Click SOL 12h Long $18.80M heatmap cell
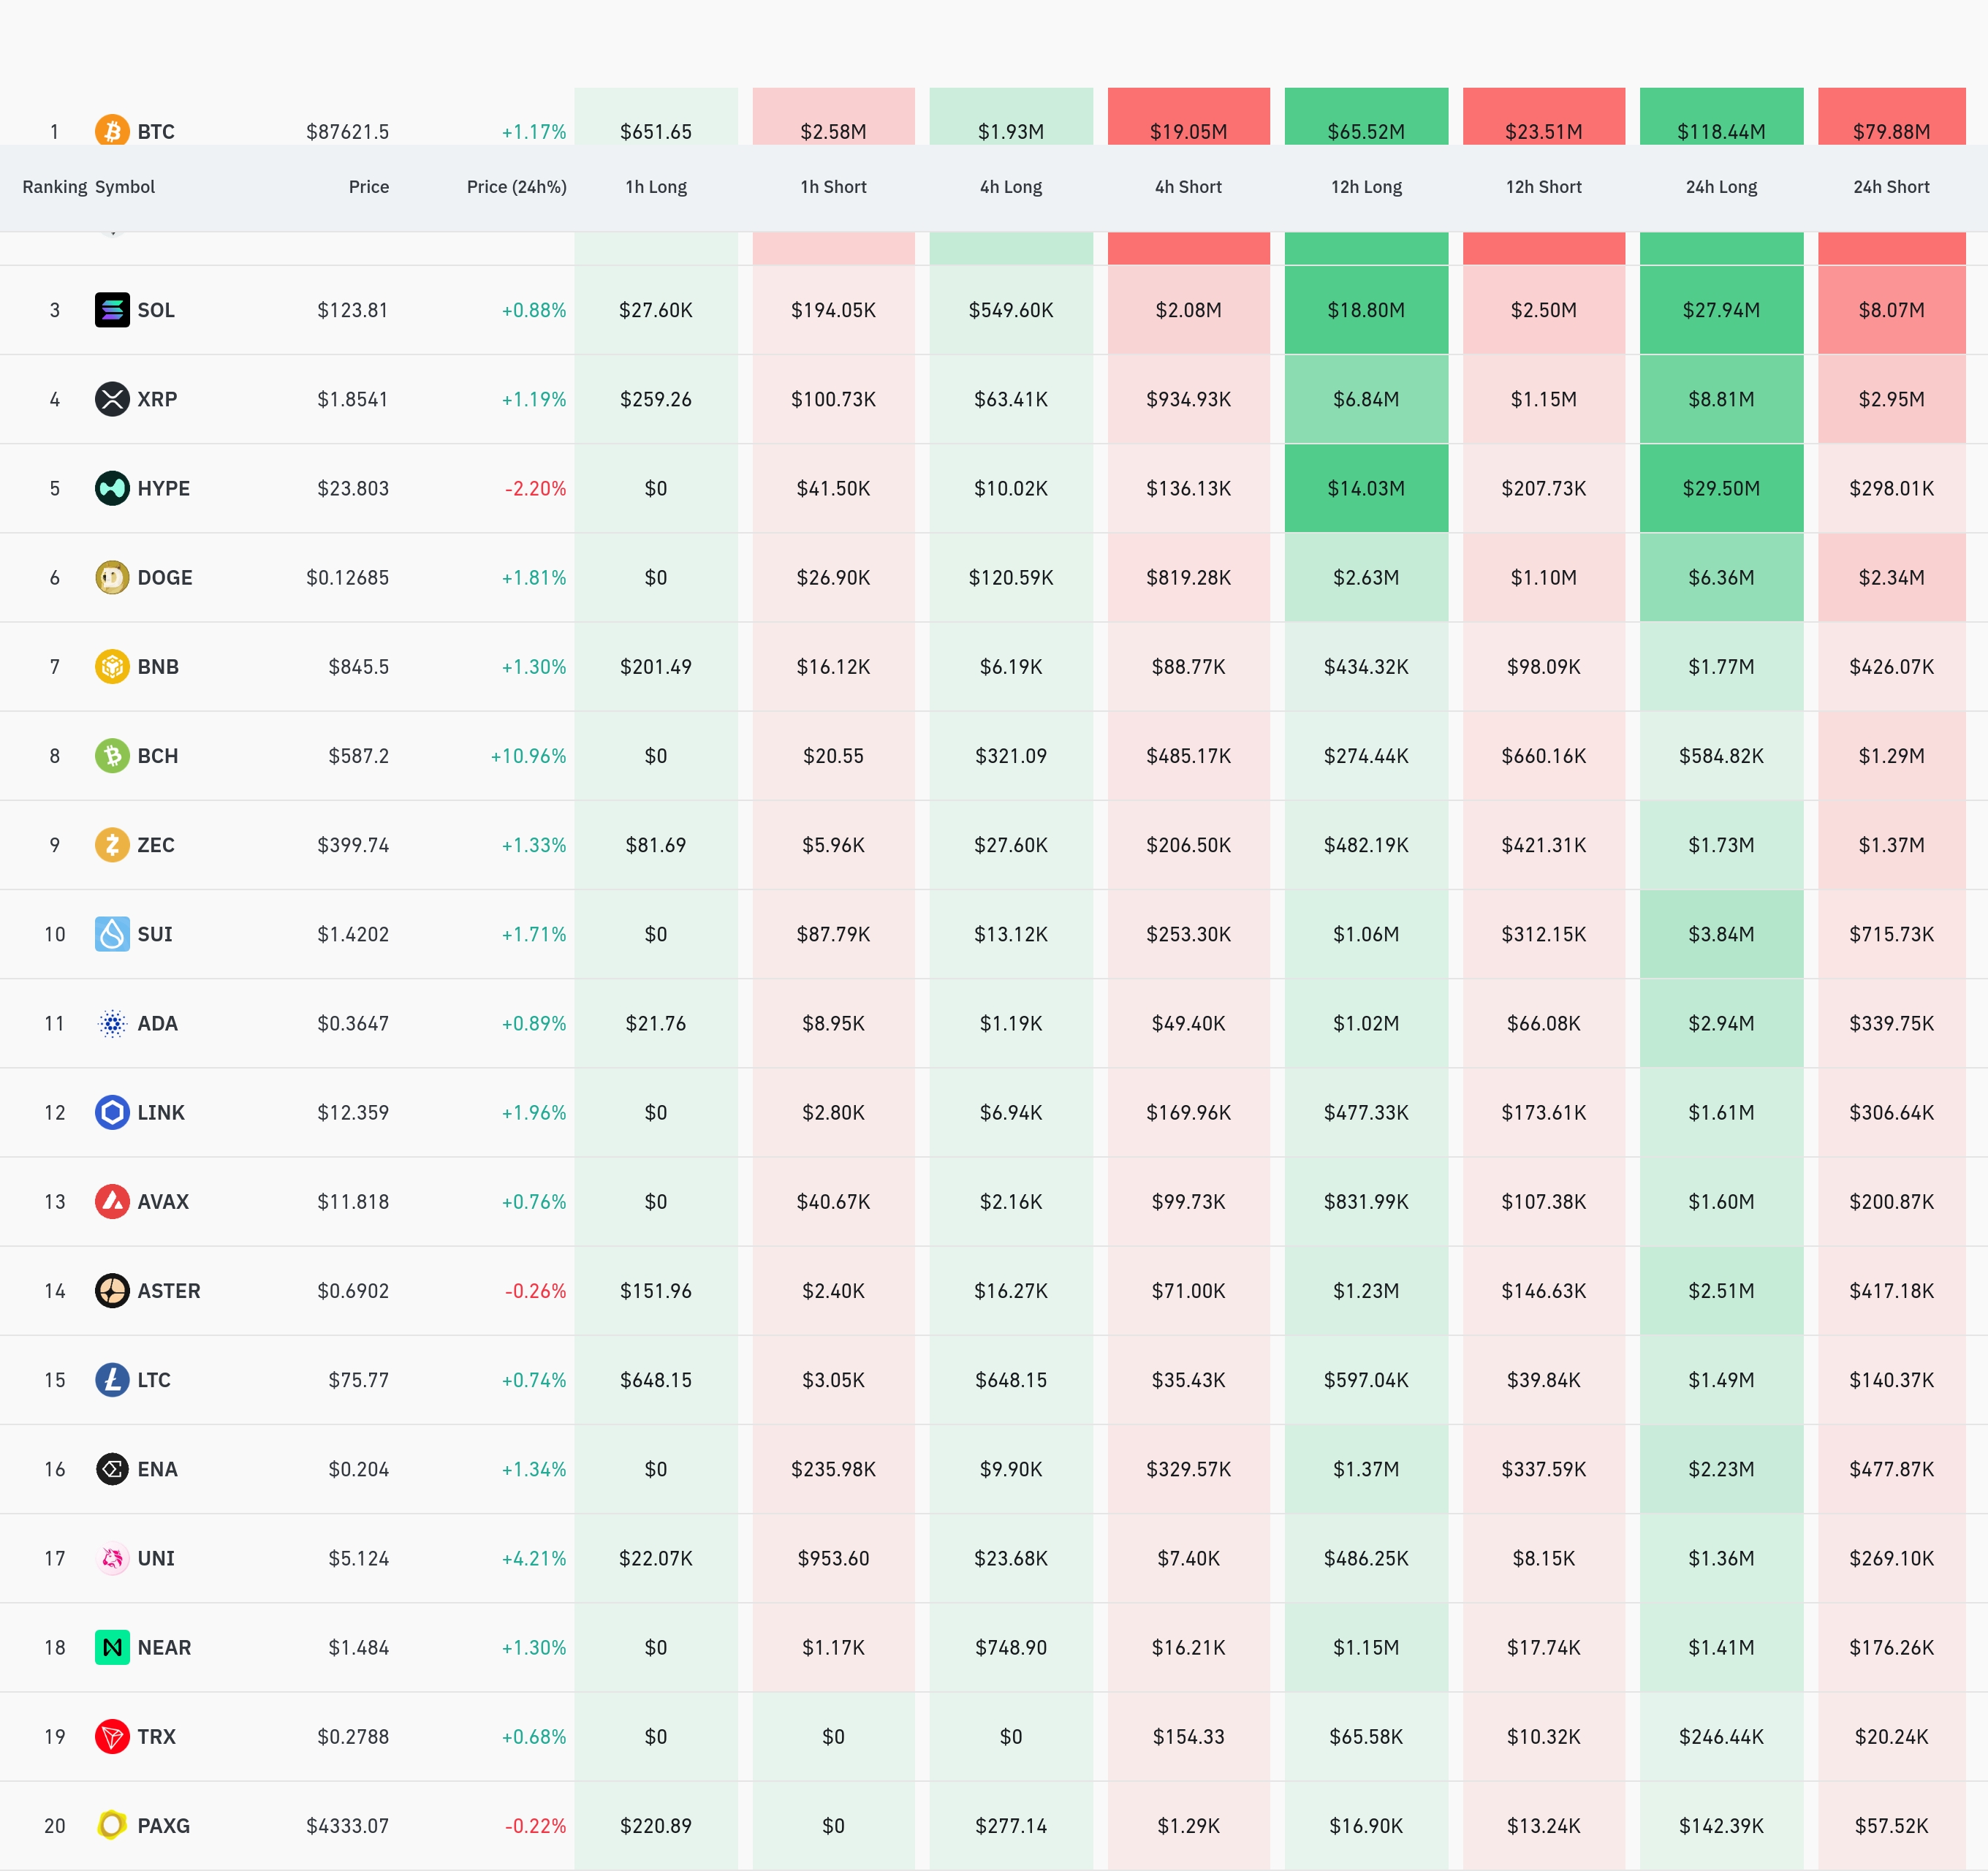The height and width of the screenshot is (1871, 1988). point(1366,310)
